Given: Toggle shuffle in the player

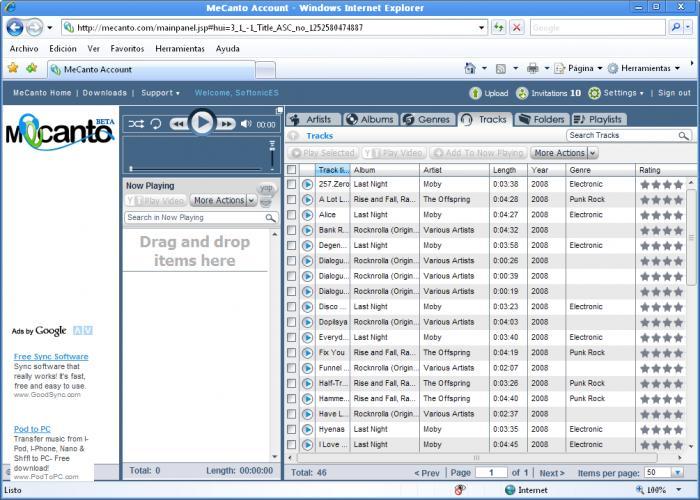Looking at the screenshot, I should point(136,124).
